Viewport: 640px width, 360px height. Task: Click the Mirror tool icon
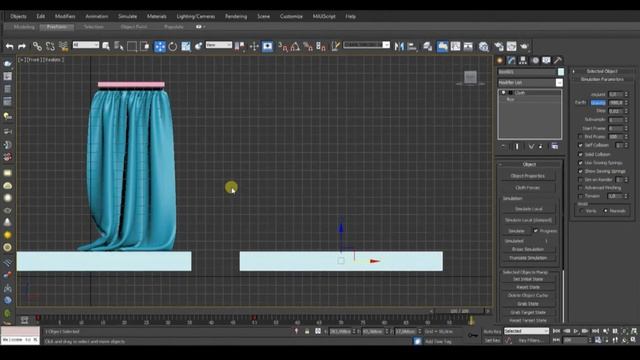pos(399,47)
